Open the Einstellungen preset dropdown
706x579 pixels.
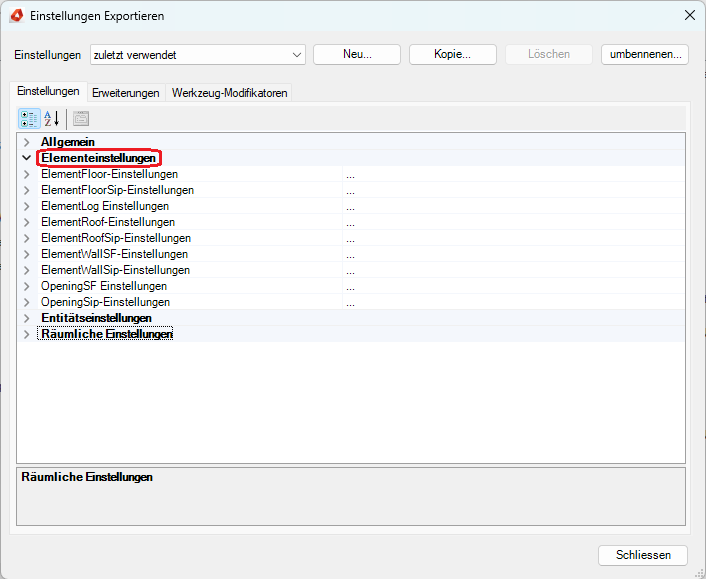(x=198, y=55)
